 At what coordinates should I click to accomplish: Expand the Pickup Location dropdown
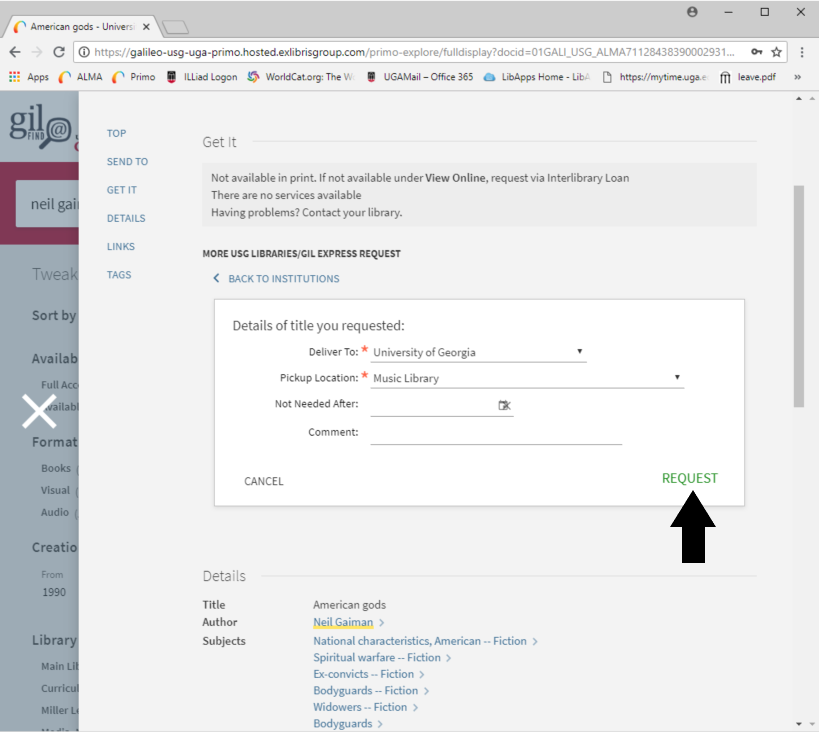(x=677, y=378)
